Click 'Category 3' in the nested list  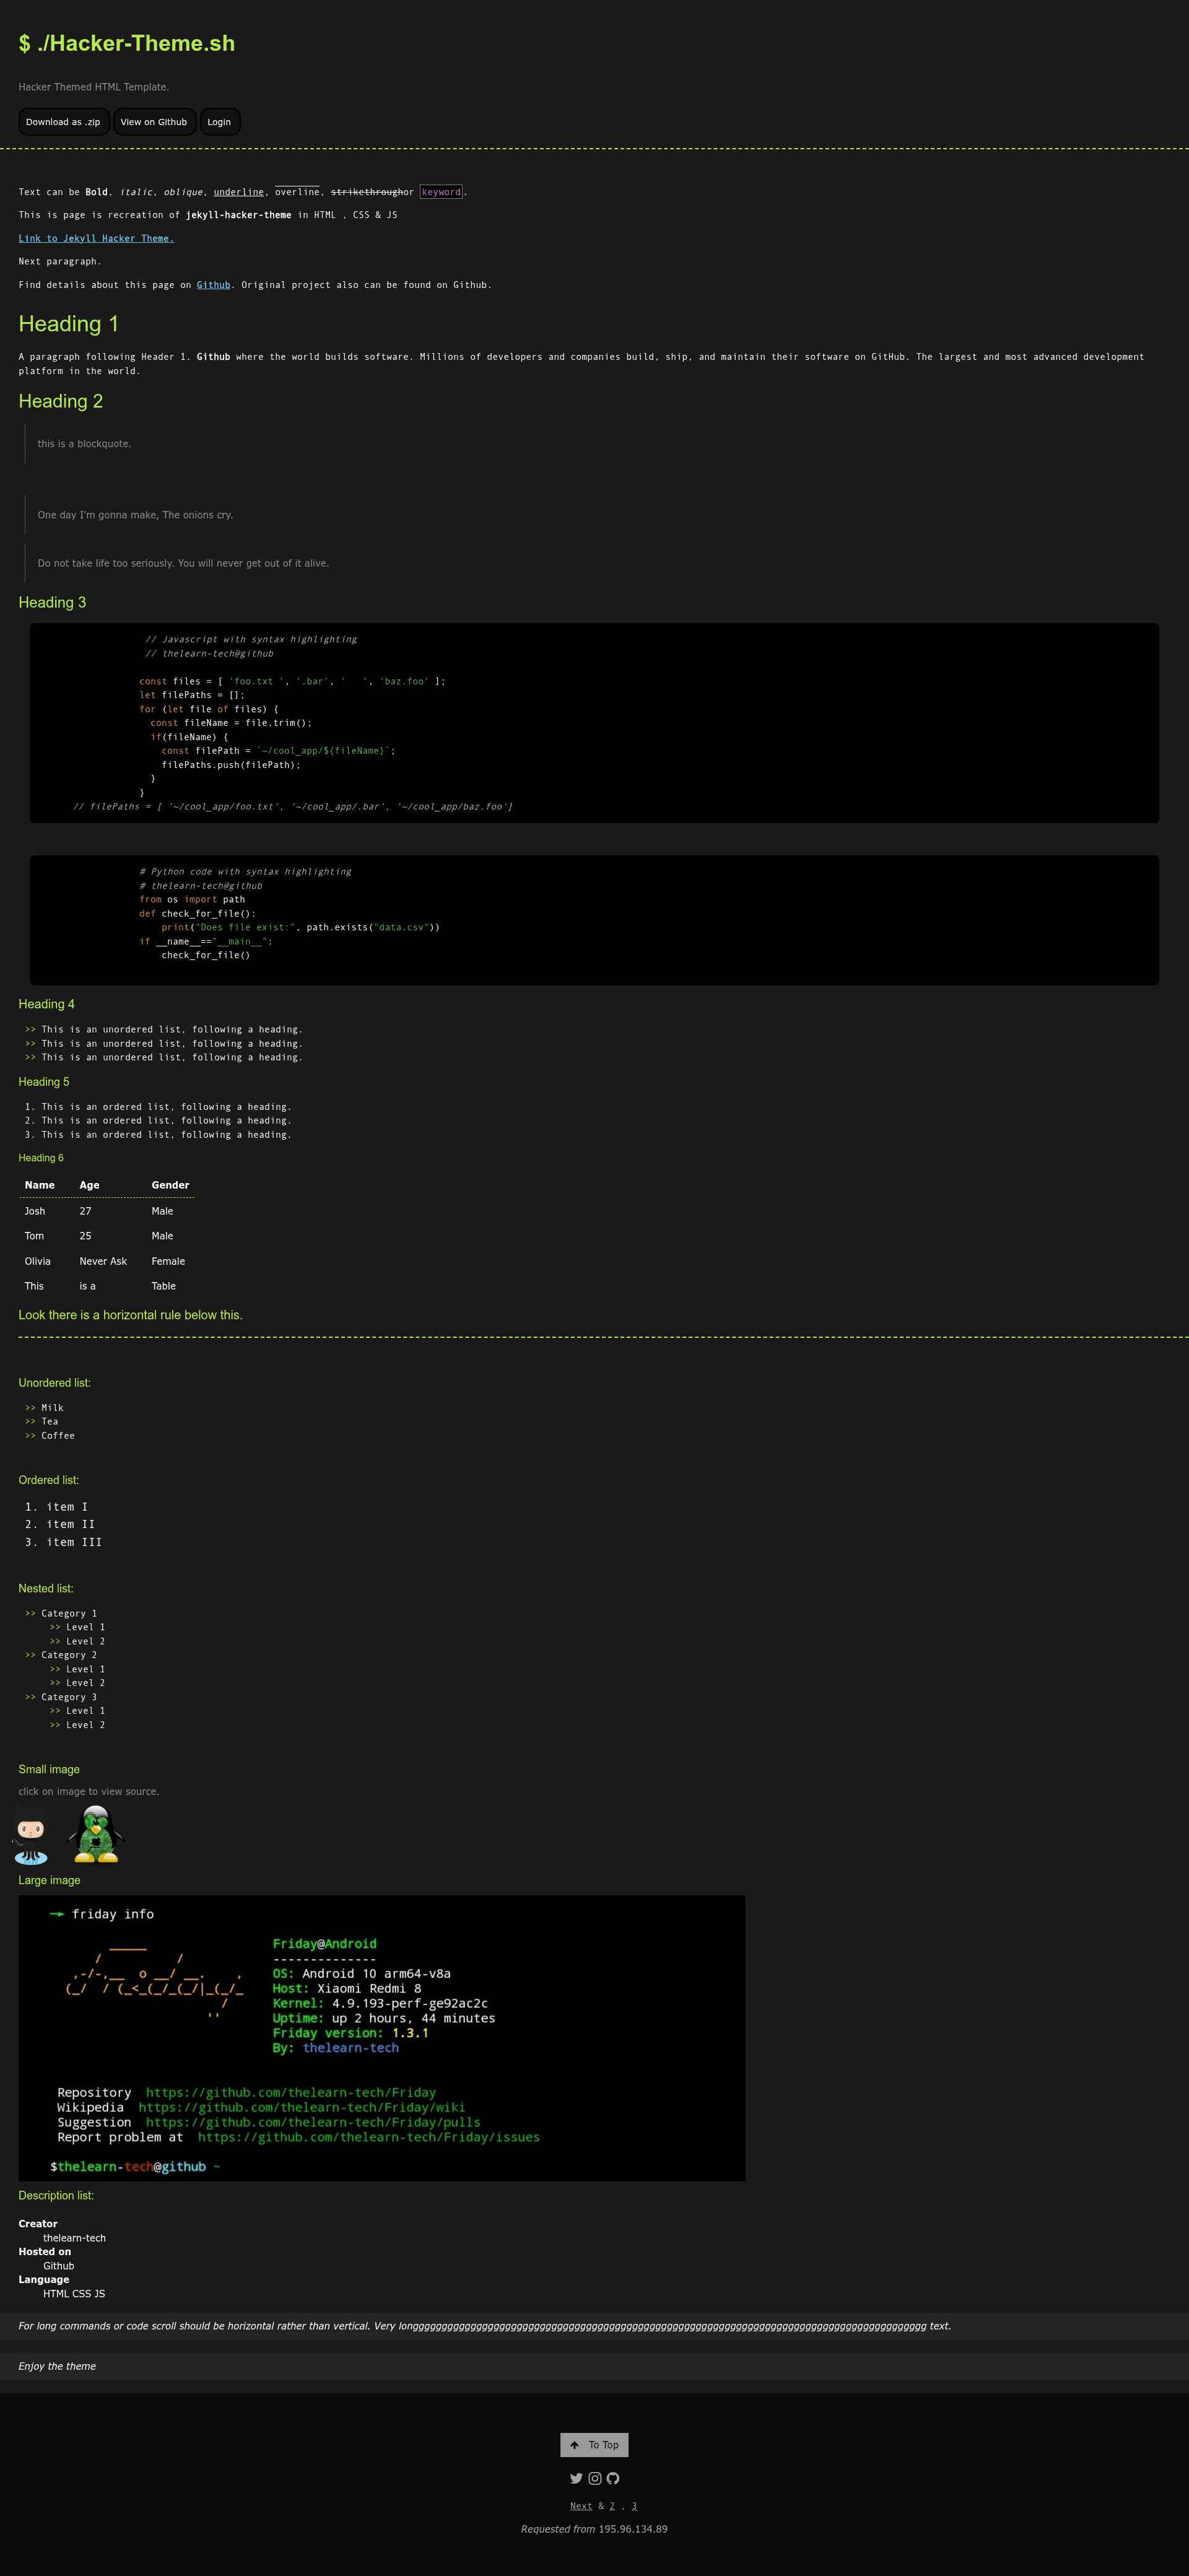(69, 1697)
